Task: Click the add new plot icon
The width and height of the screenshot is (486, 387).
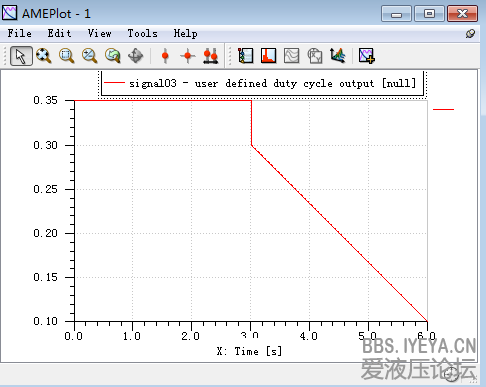Action: [367, 56]
